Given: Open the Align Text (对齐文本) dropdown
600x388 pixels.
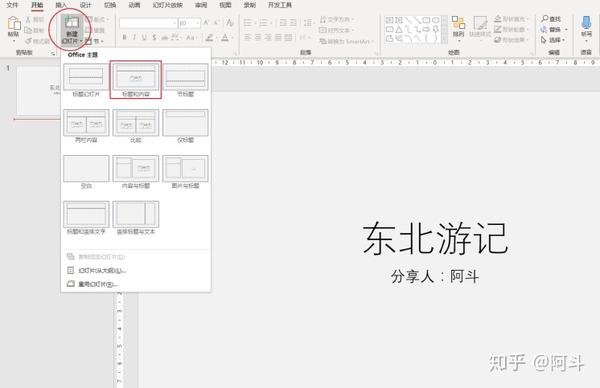Looking at the screenshot, I should 337,30.
